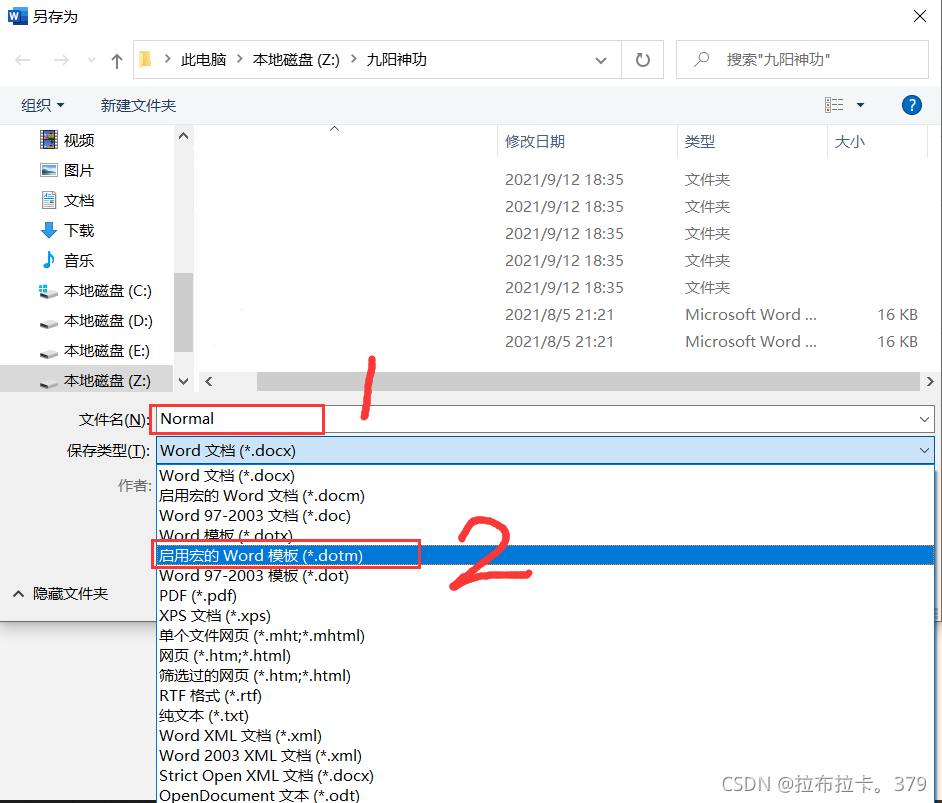This screenshot has height=803, width=942.
Task: Open view options dropdown arrow
Action: 860,105
